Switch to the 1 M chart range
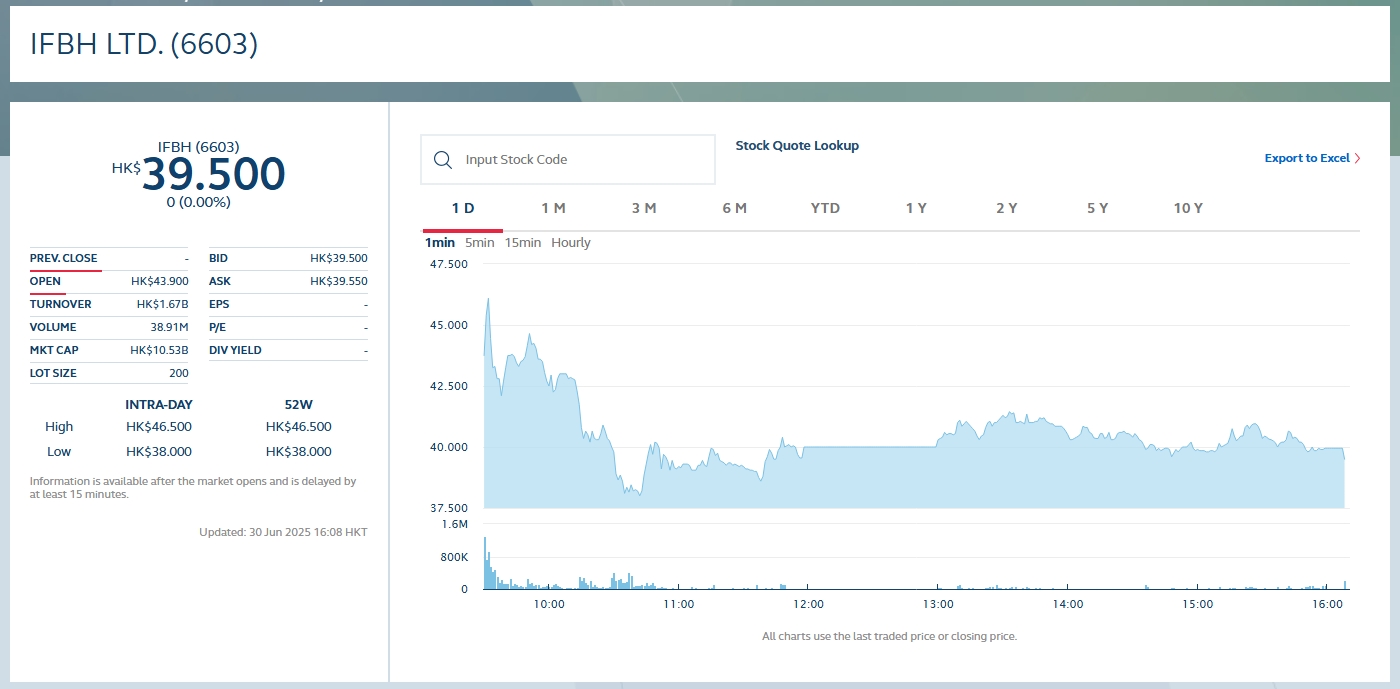This screenshot has height=689, width=1400. pos(553,208)
